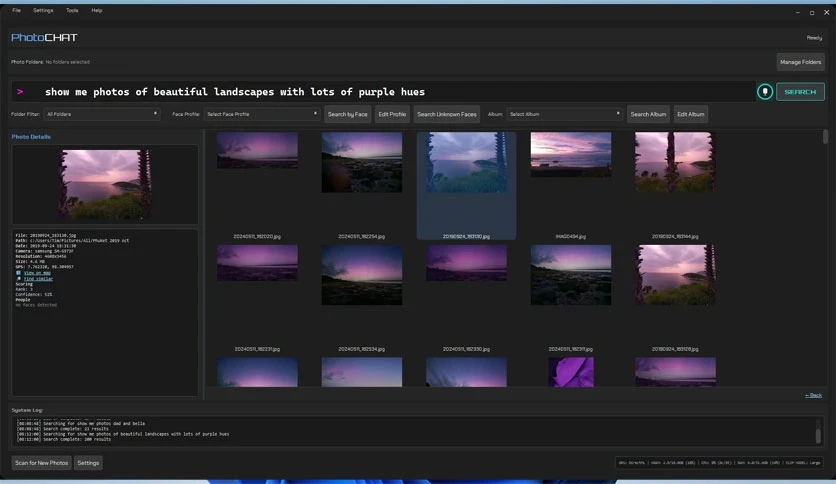Screen dimensions: 836x484
Task: Click the System Log label
Action: [x=27, y=410]
